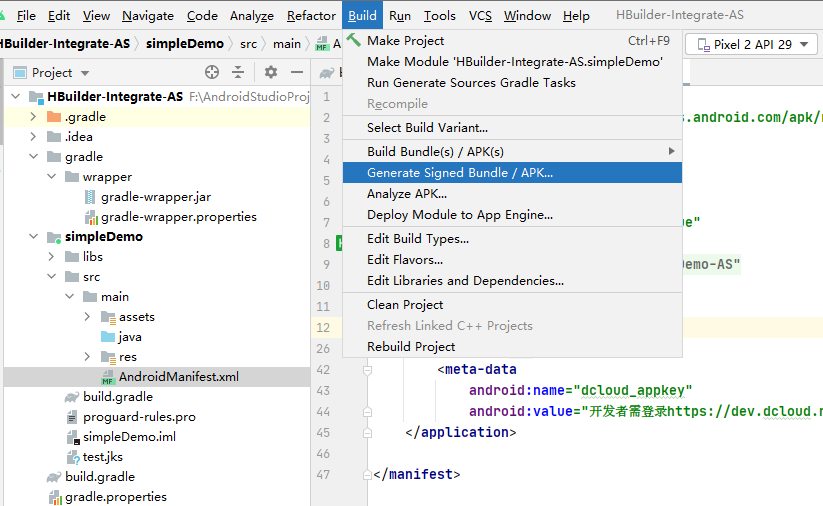
Task: Click the java folder icon
Action: [108, 336]
